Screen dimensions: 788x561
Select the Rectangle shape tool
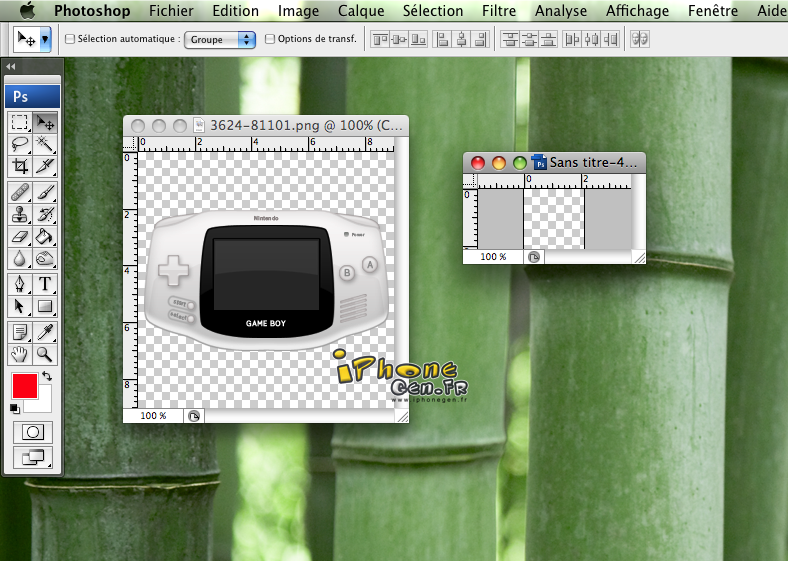click(45, 306)
